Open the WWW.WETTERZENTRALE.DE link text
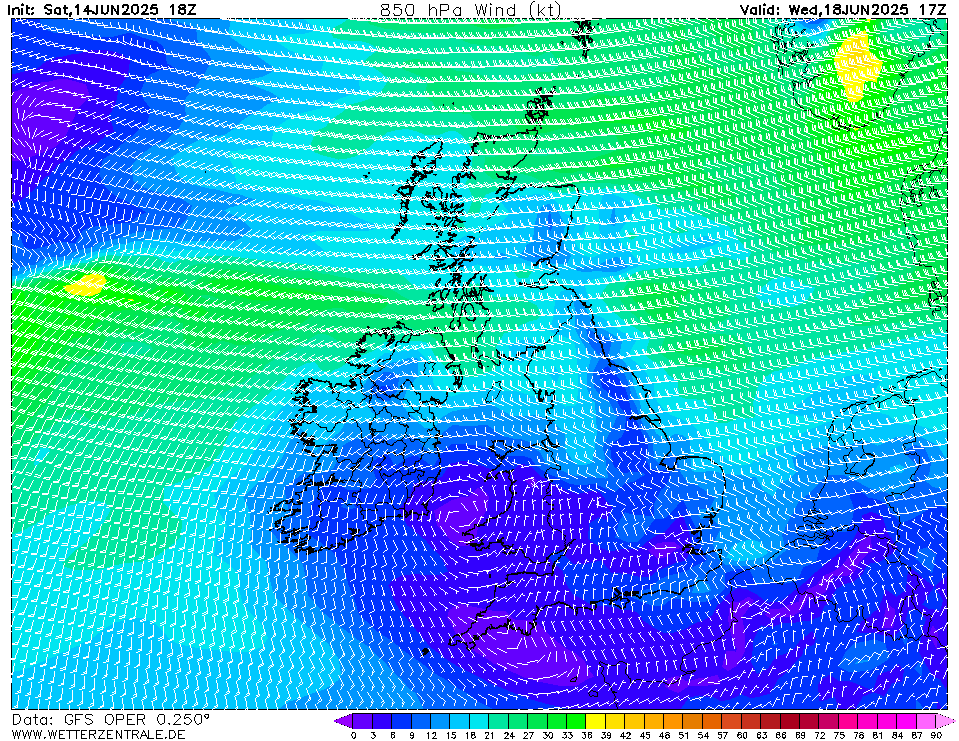 click(98, 734)
